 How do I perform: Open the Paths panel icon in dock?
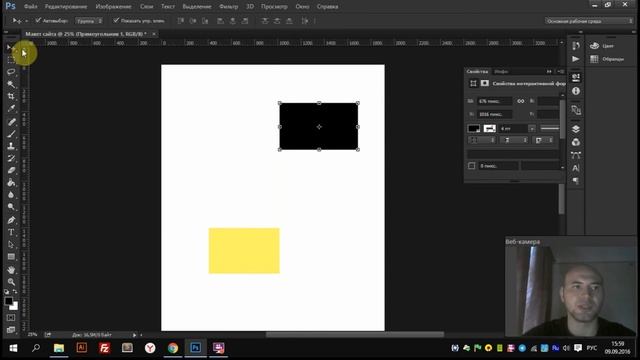(576, 155)
